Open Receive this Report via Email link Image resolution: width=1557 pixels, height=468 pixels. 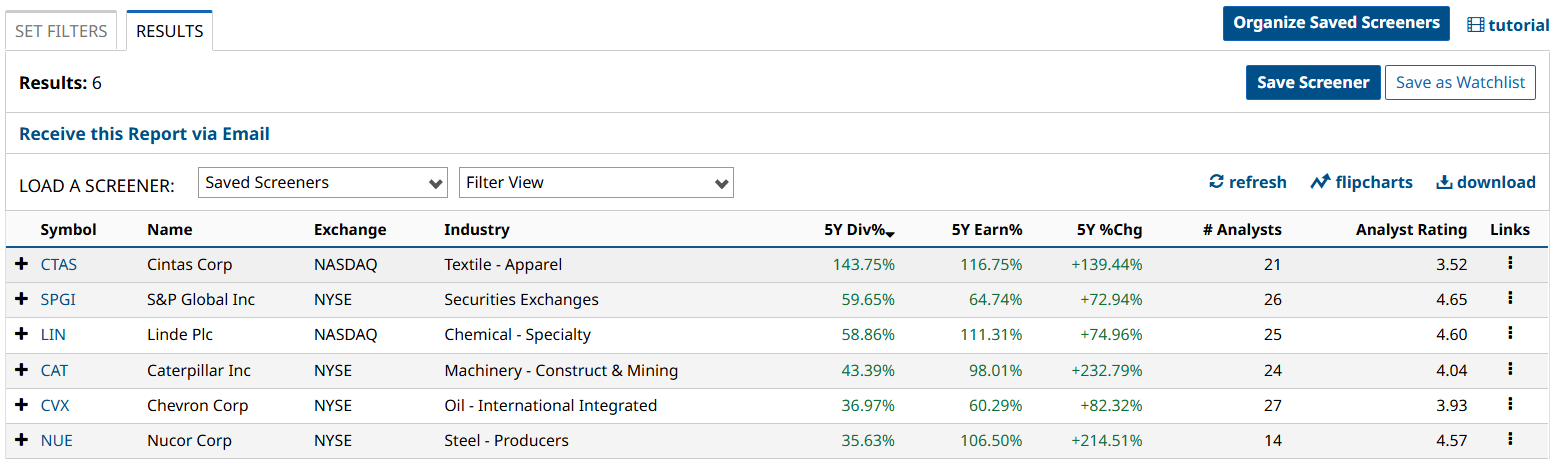[144, 134]
